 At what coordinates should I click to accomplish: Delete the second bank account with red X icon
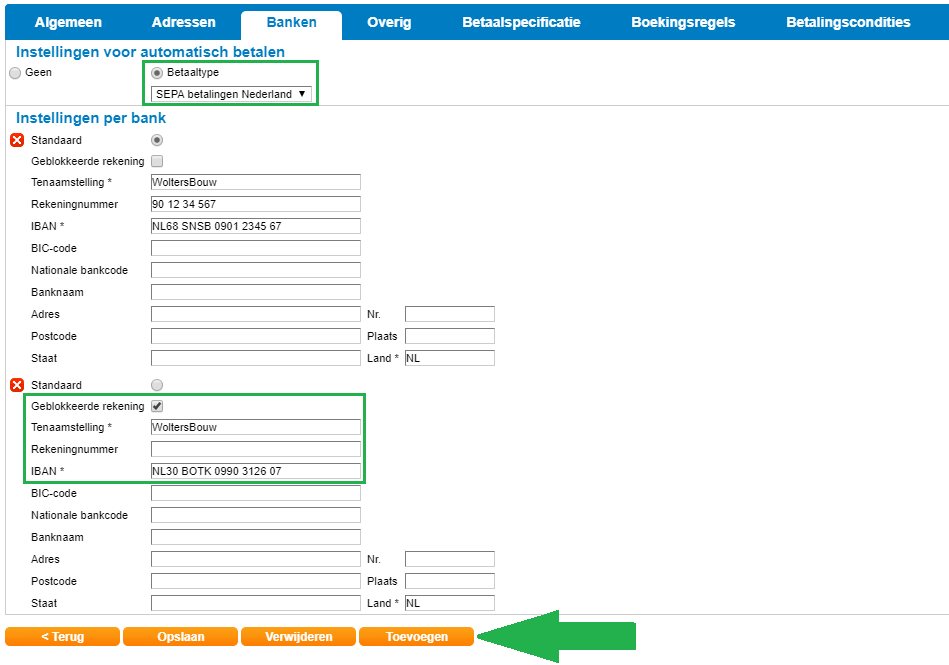click(x=16, y=385)
